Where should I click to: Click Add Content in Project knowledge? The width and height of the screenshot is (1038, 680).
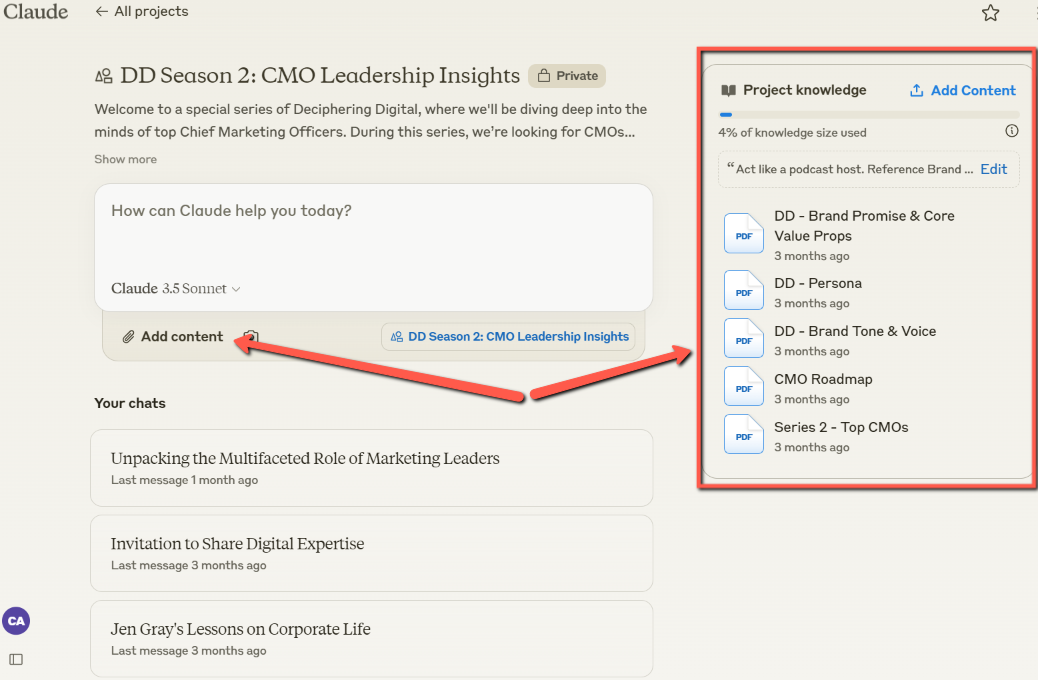(962, 90)
